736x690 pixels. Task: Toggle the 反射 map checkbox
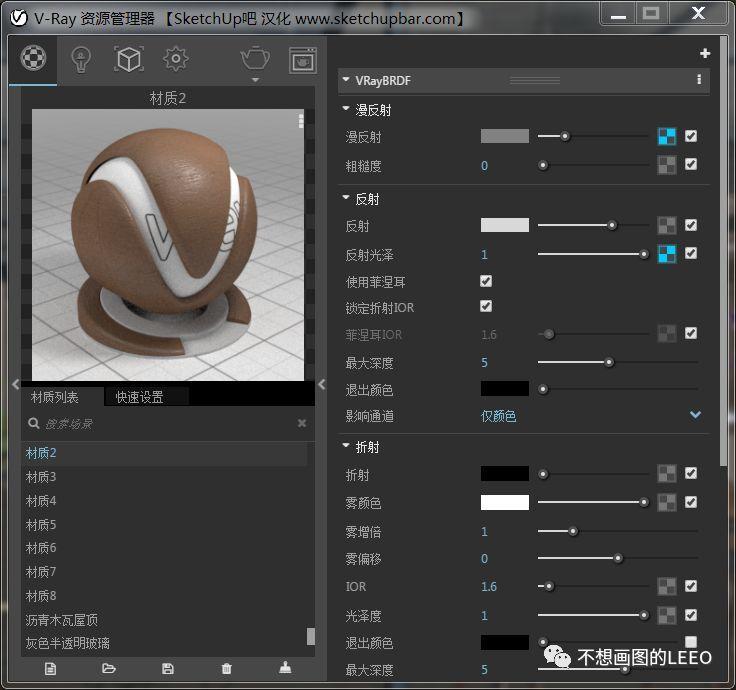690,225
